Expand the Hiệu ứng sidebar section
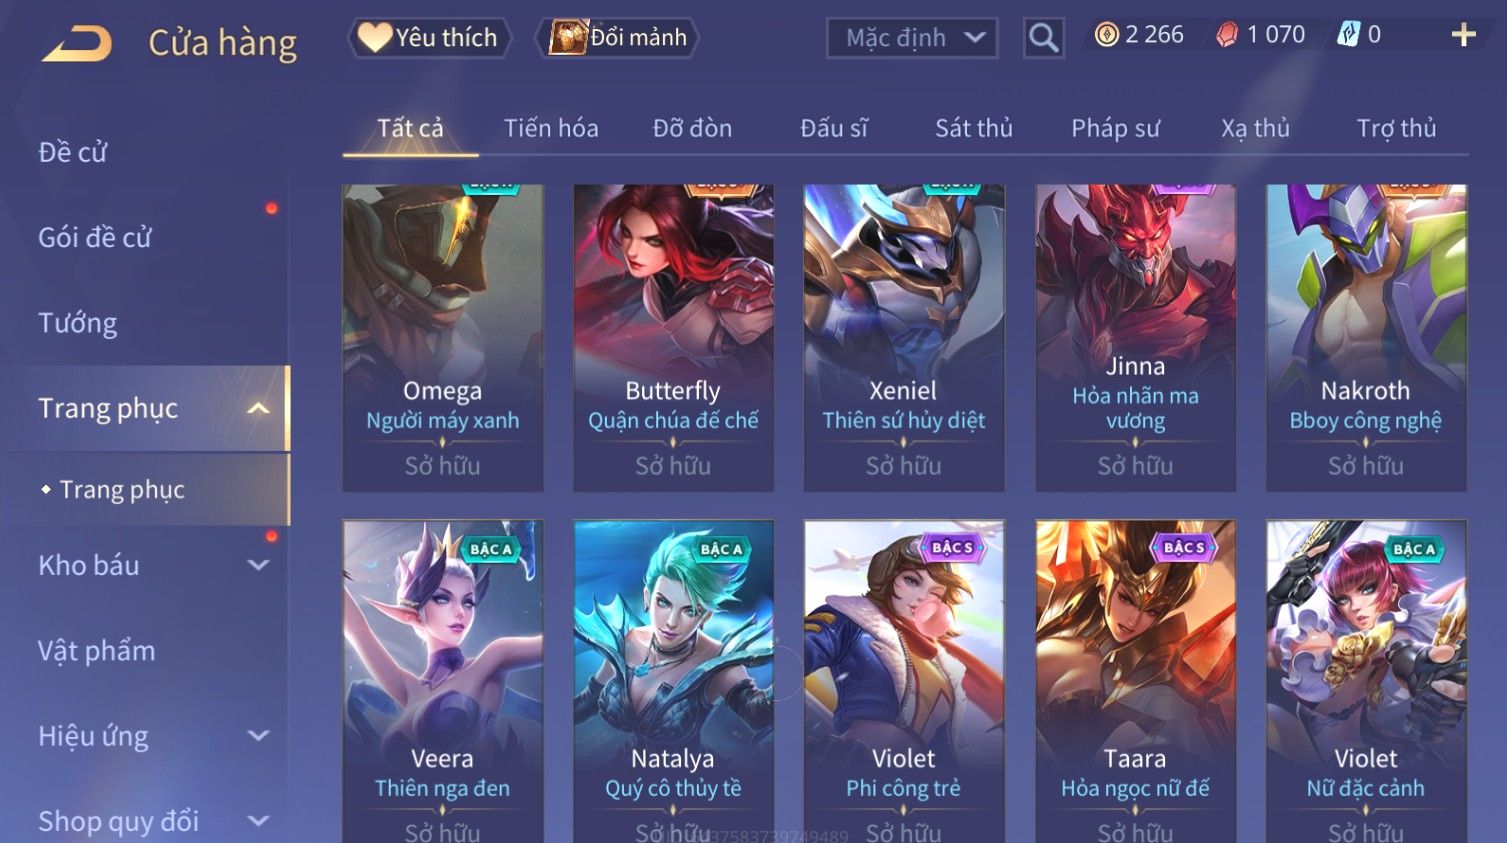Viewport: 1507px width, 843px height. 258,736
